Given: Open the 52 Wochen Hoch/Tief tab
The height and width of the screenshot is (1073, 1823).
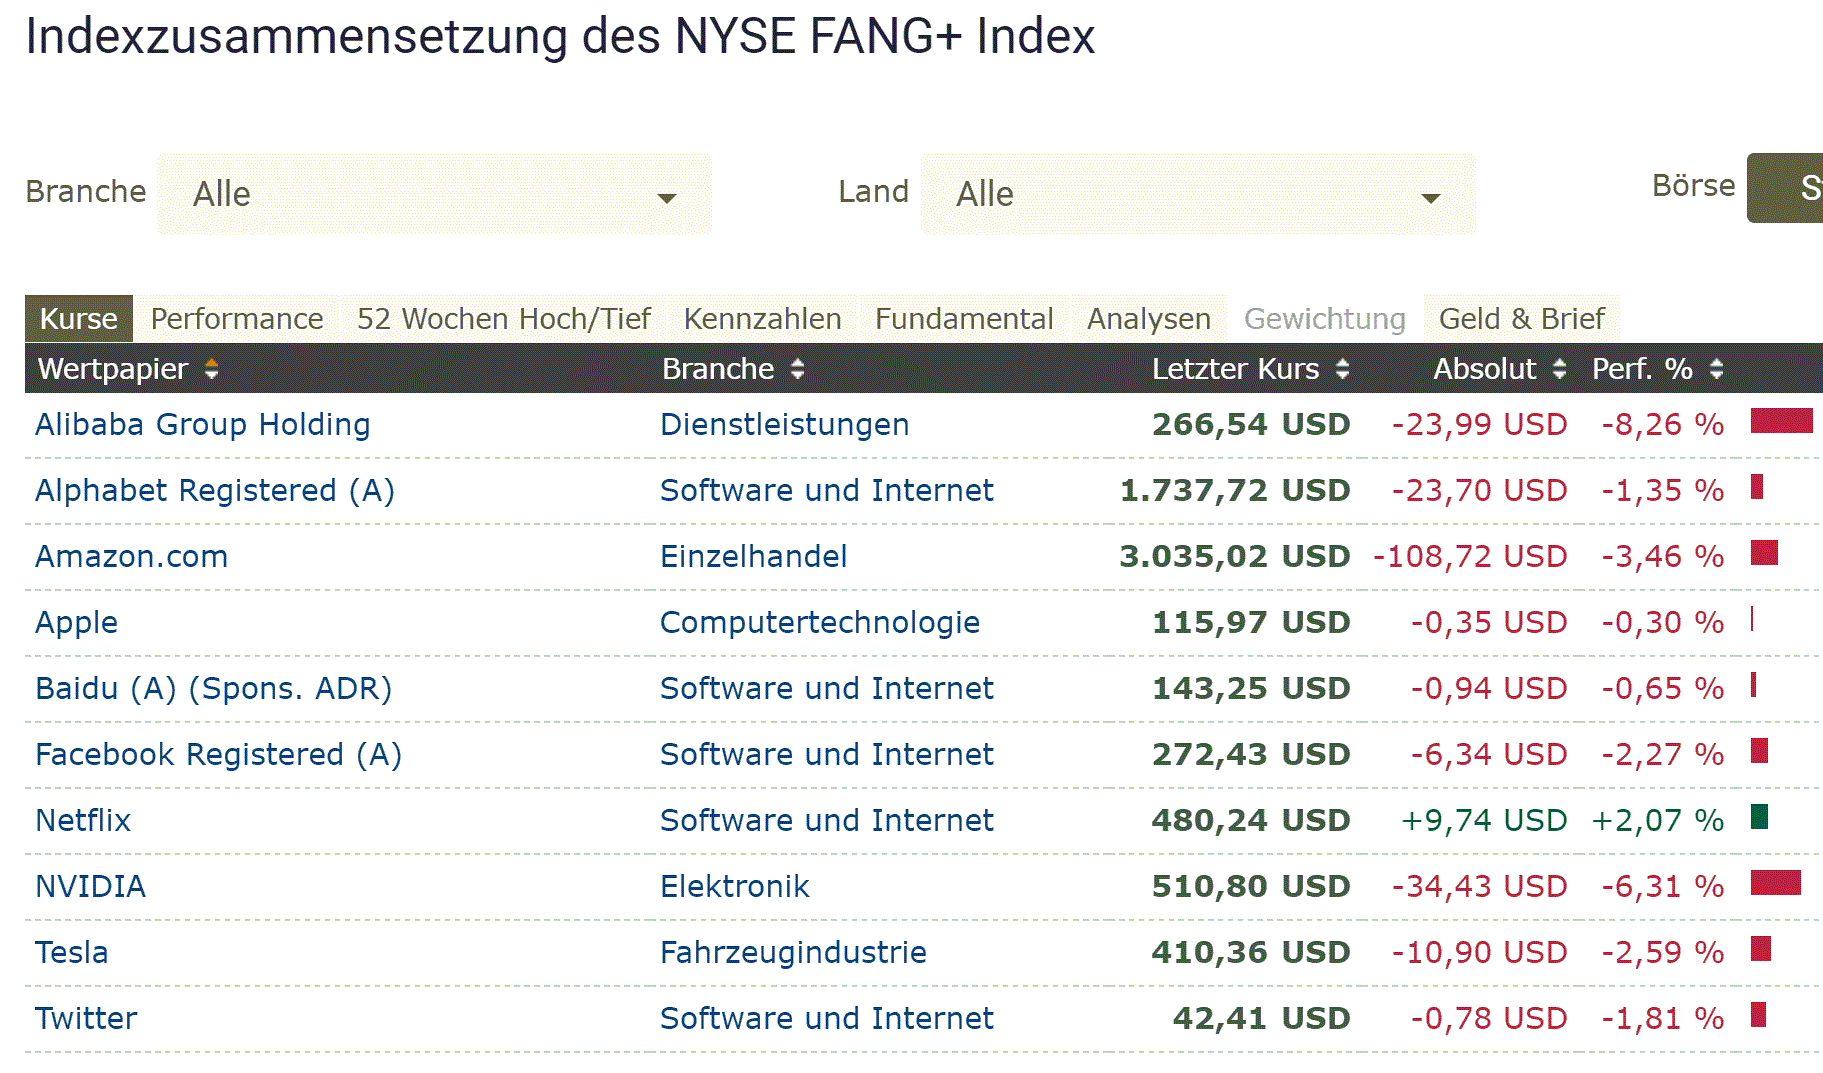Looking at the screenshot, I should tap(503, 319).
